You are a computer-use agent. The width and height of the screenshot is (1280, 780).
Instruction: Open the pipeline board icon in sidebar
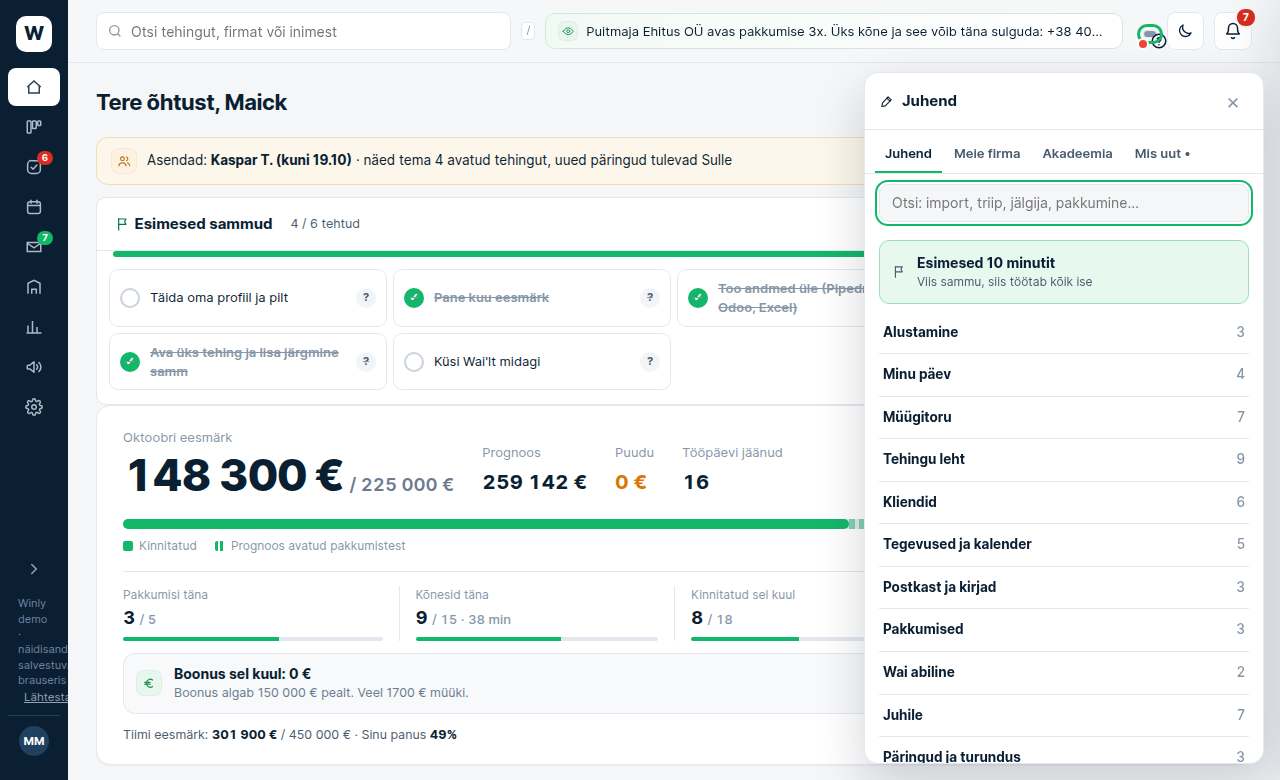34,127
